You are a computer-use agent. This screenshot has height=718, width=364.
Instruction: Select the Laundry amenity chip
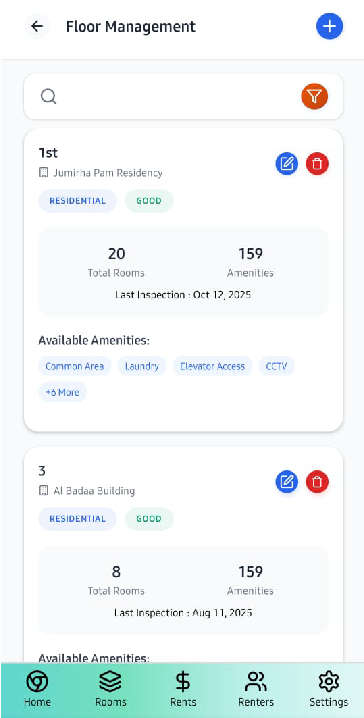[x=142, y=366]
